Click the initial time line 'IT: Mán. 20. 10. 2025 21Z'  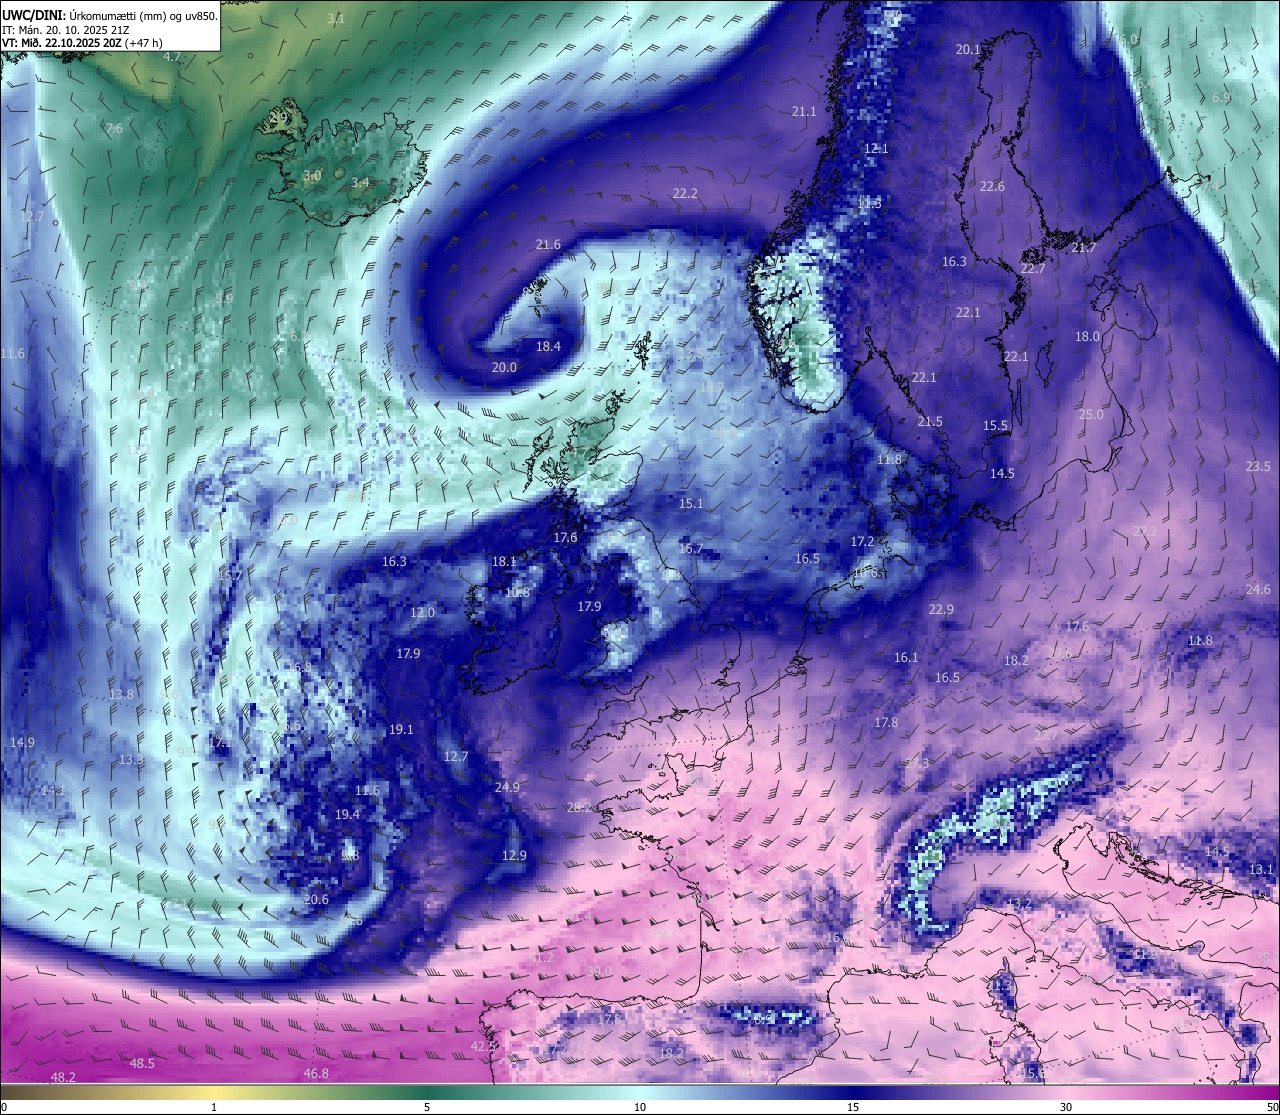click(66, 29)
